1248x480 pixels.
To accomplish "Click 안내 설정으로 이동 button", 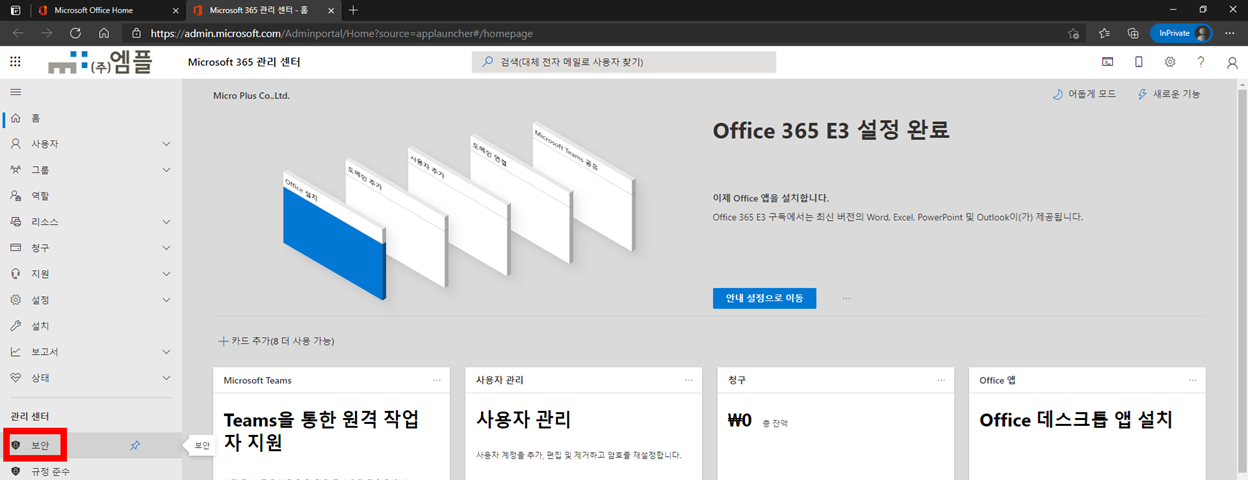I will (764, 298).
